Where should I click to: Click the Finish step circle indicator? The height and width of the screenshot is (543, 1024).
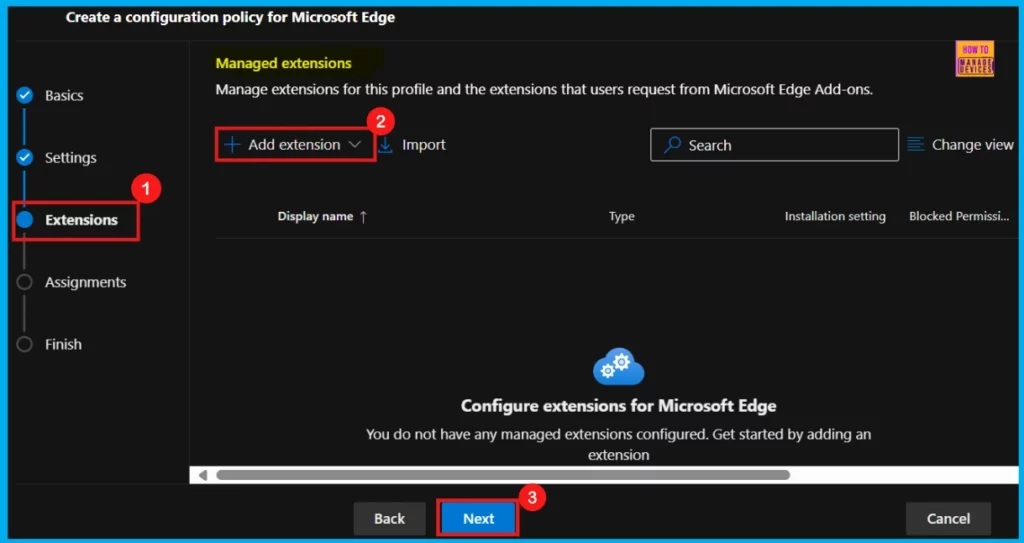click(x=24, y=344)
